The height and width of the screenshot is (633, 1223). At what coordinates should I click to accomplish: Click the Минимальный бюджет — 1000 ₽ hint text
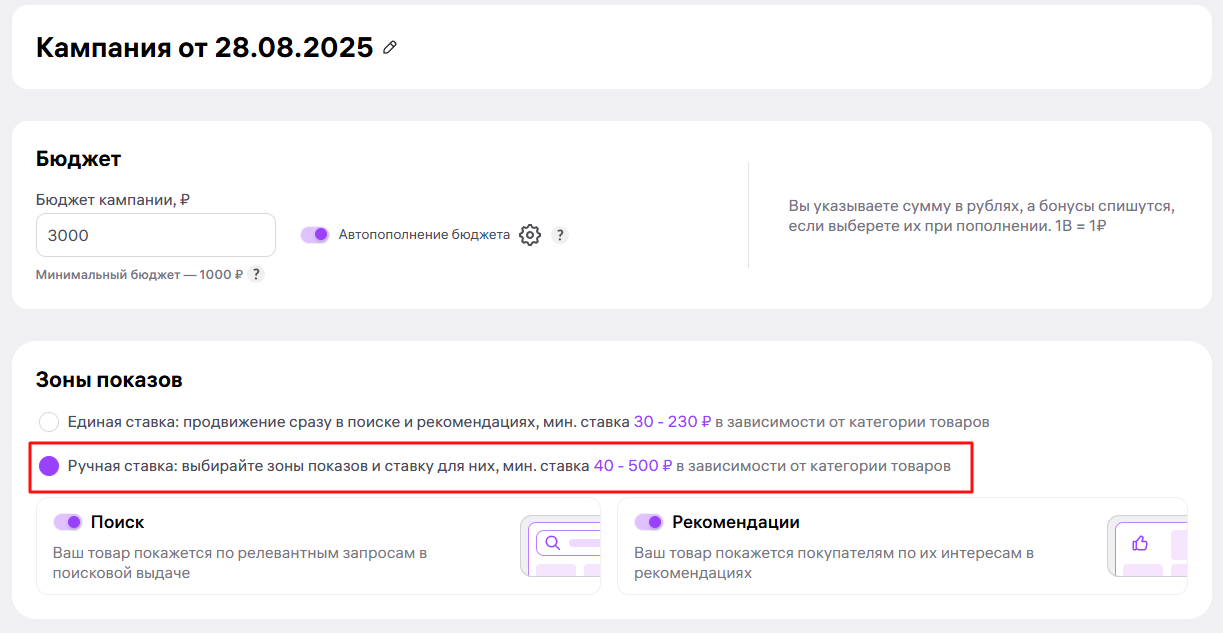(x=139, y=274)
